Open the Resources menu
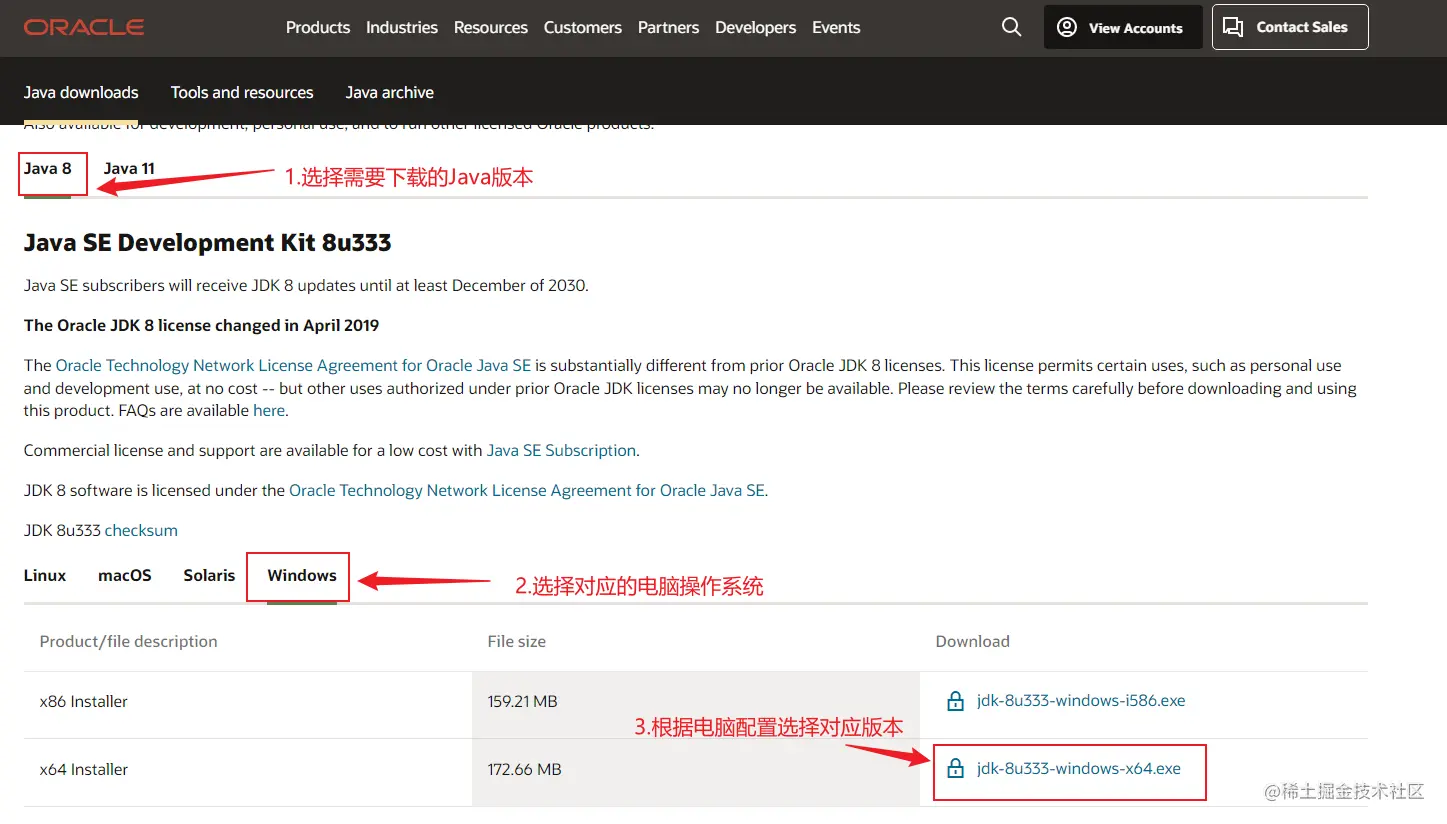The height and width of the screenshot is (824, 1447). [491, 27]
